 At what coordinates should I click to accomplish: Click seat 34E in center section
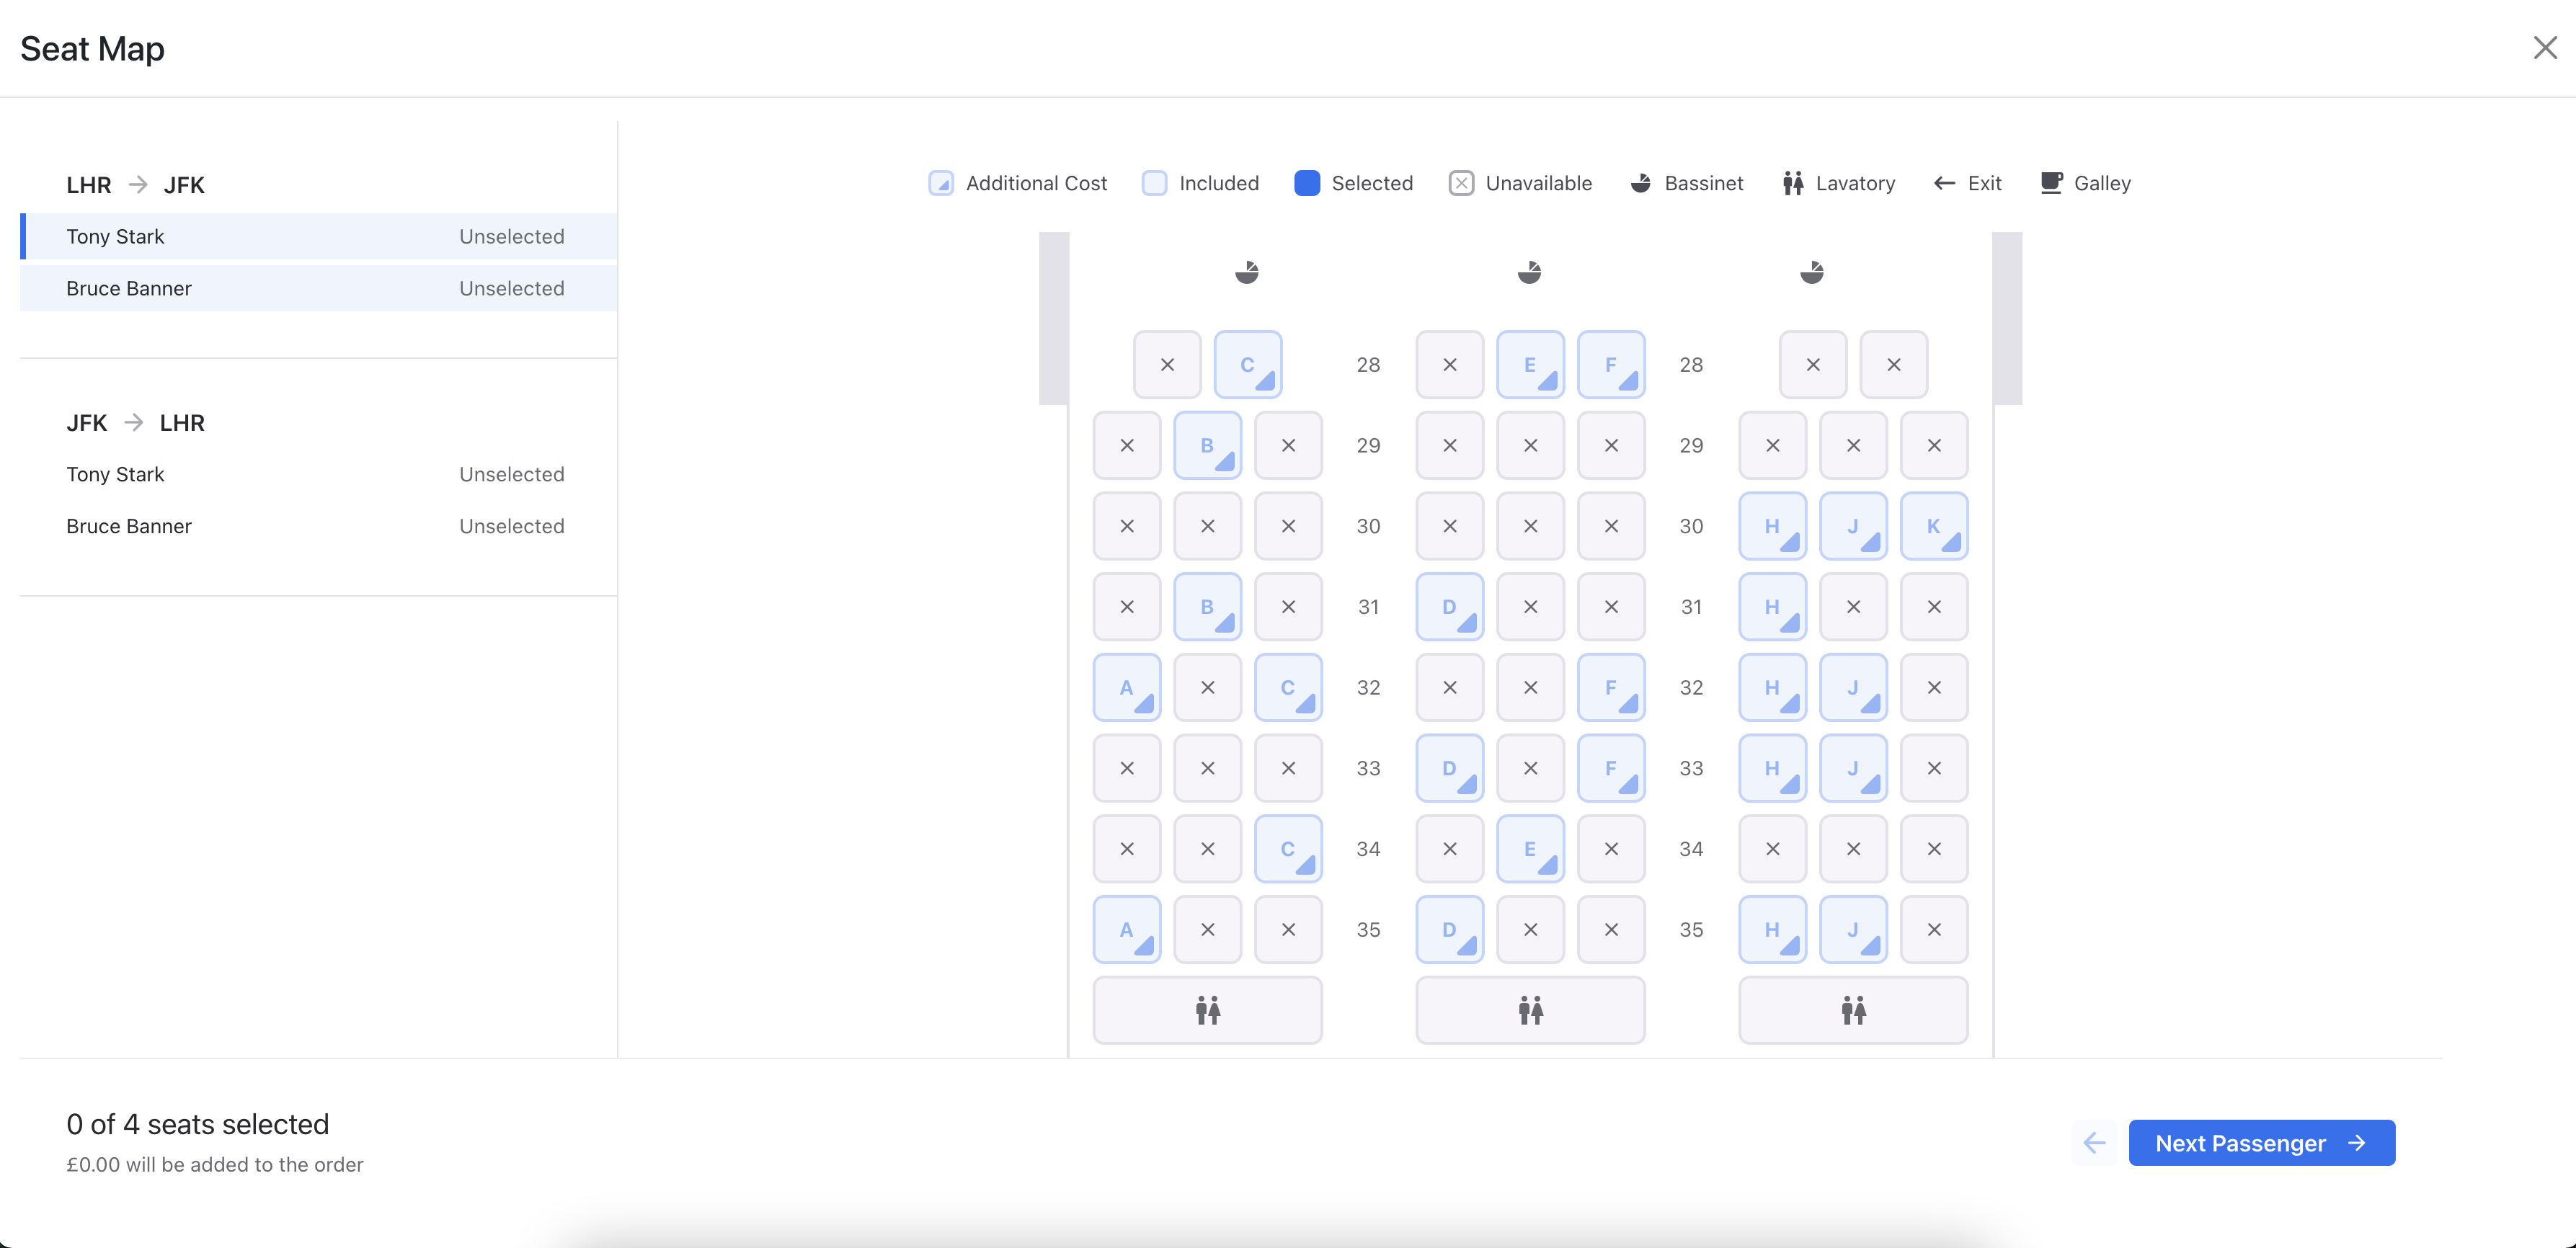coord(1530,849)
